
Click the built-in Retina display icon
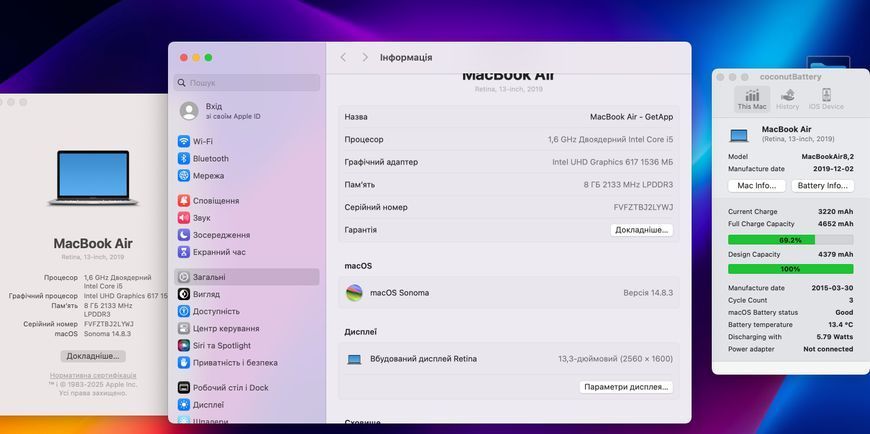pos(354,360)
